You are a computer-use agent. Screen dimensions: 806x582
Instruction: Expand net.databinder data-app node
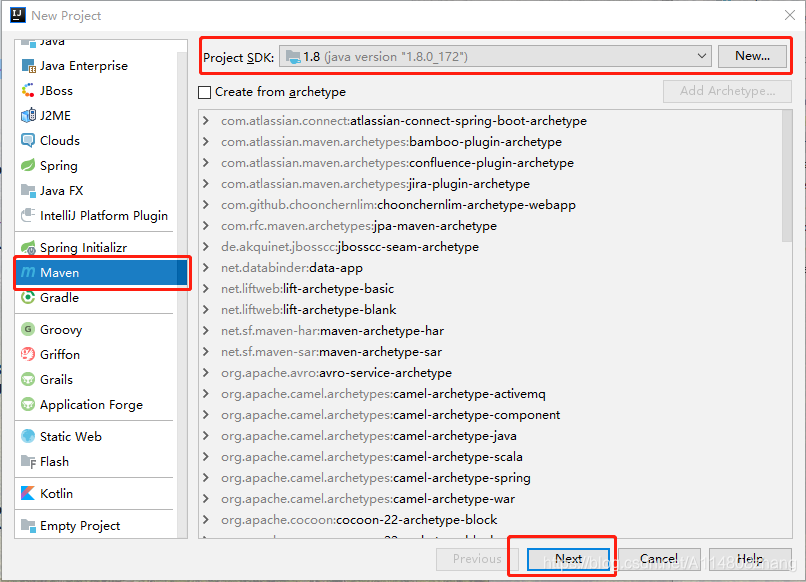(206, 267)
